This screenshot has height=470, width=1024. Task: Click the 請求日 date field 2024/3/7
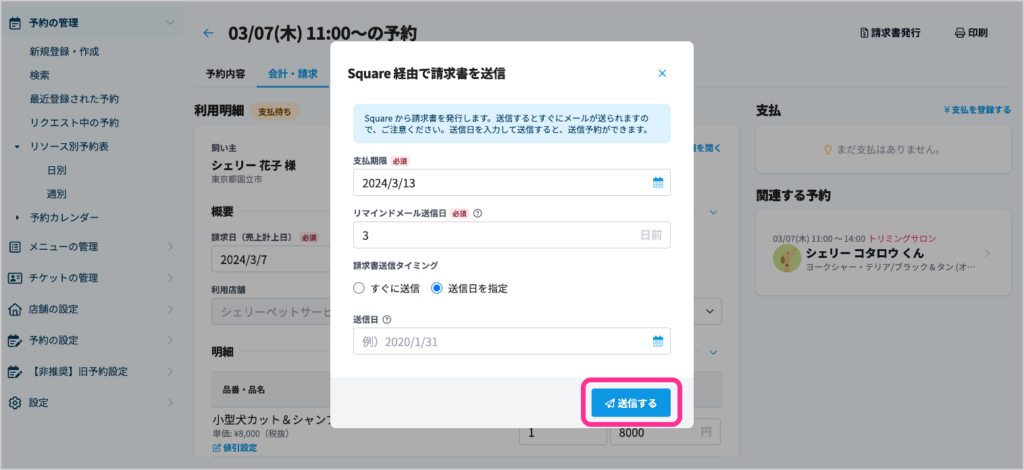point(271,260)
